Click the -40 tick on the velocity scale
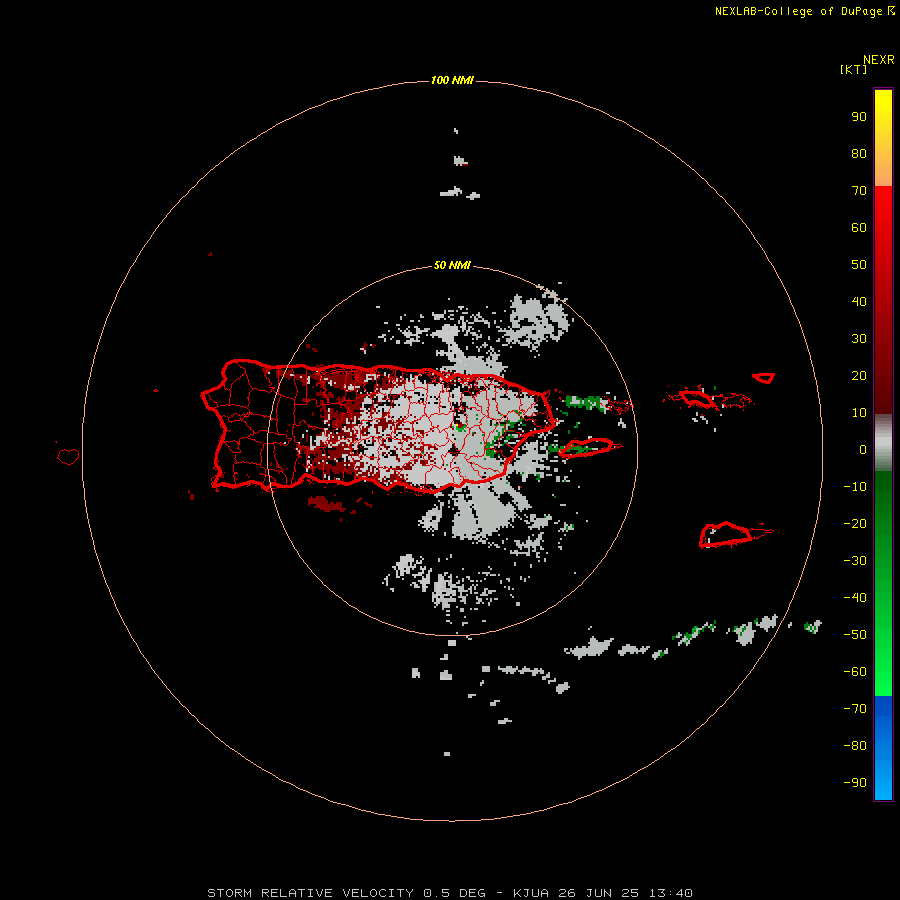Screen dimensions: 900x900 pos(855,598)
